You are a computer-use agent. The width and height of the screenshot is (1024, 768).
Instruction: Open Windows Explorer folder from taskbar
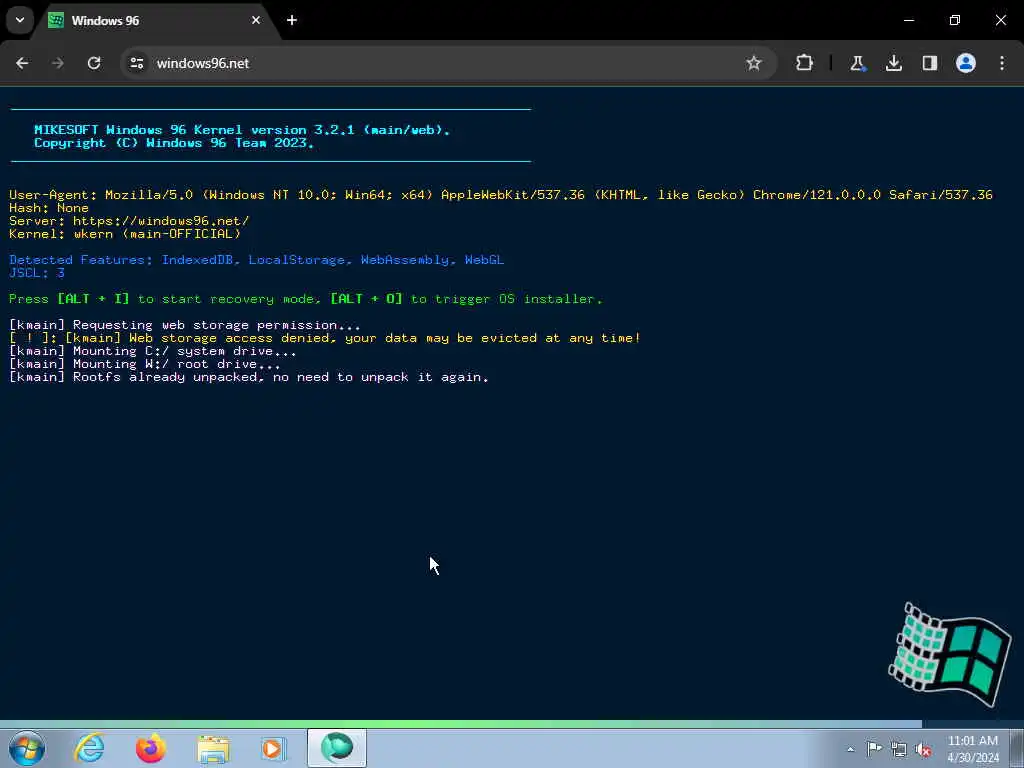click(213, 748)
